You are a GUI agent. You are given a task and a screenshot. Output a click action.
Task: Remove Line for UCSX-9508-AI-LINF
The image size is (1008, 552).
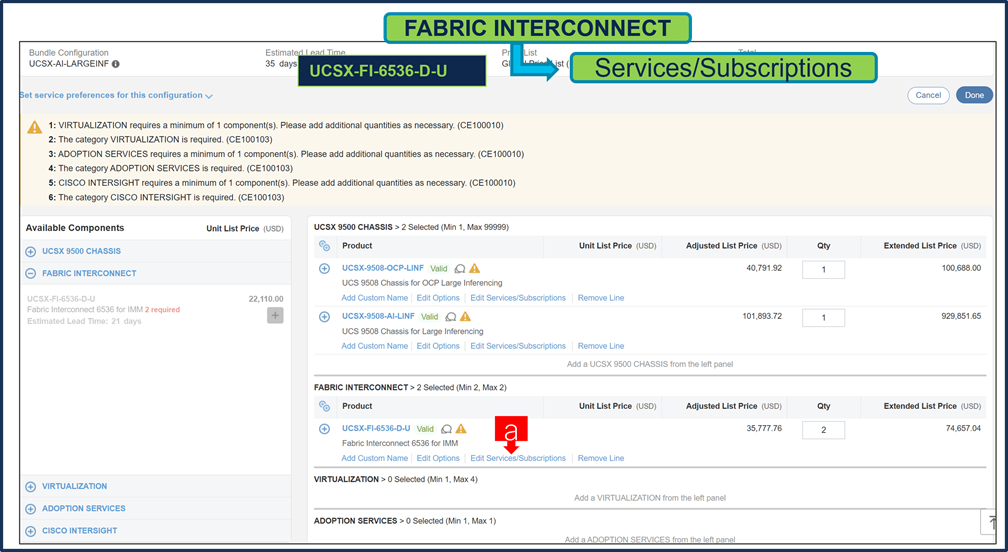point(601,346)
